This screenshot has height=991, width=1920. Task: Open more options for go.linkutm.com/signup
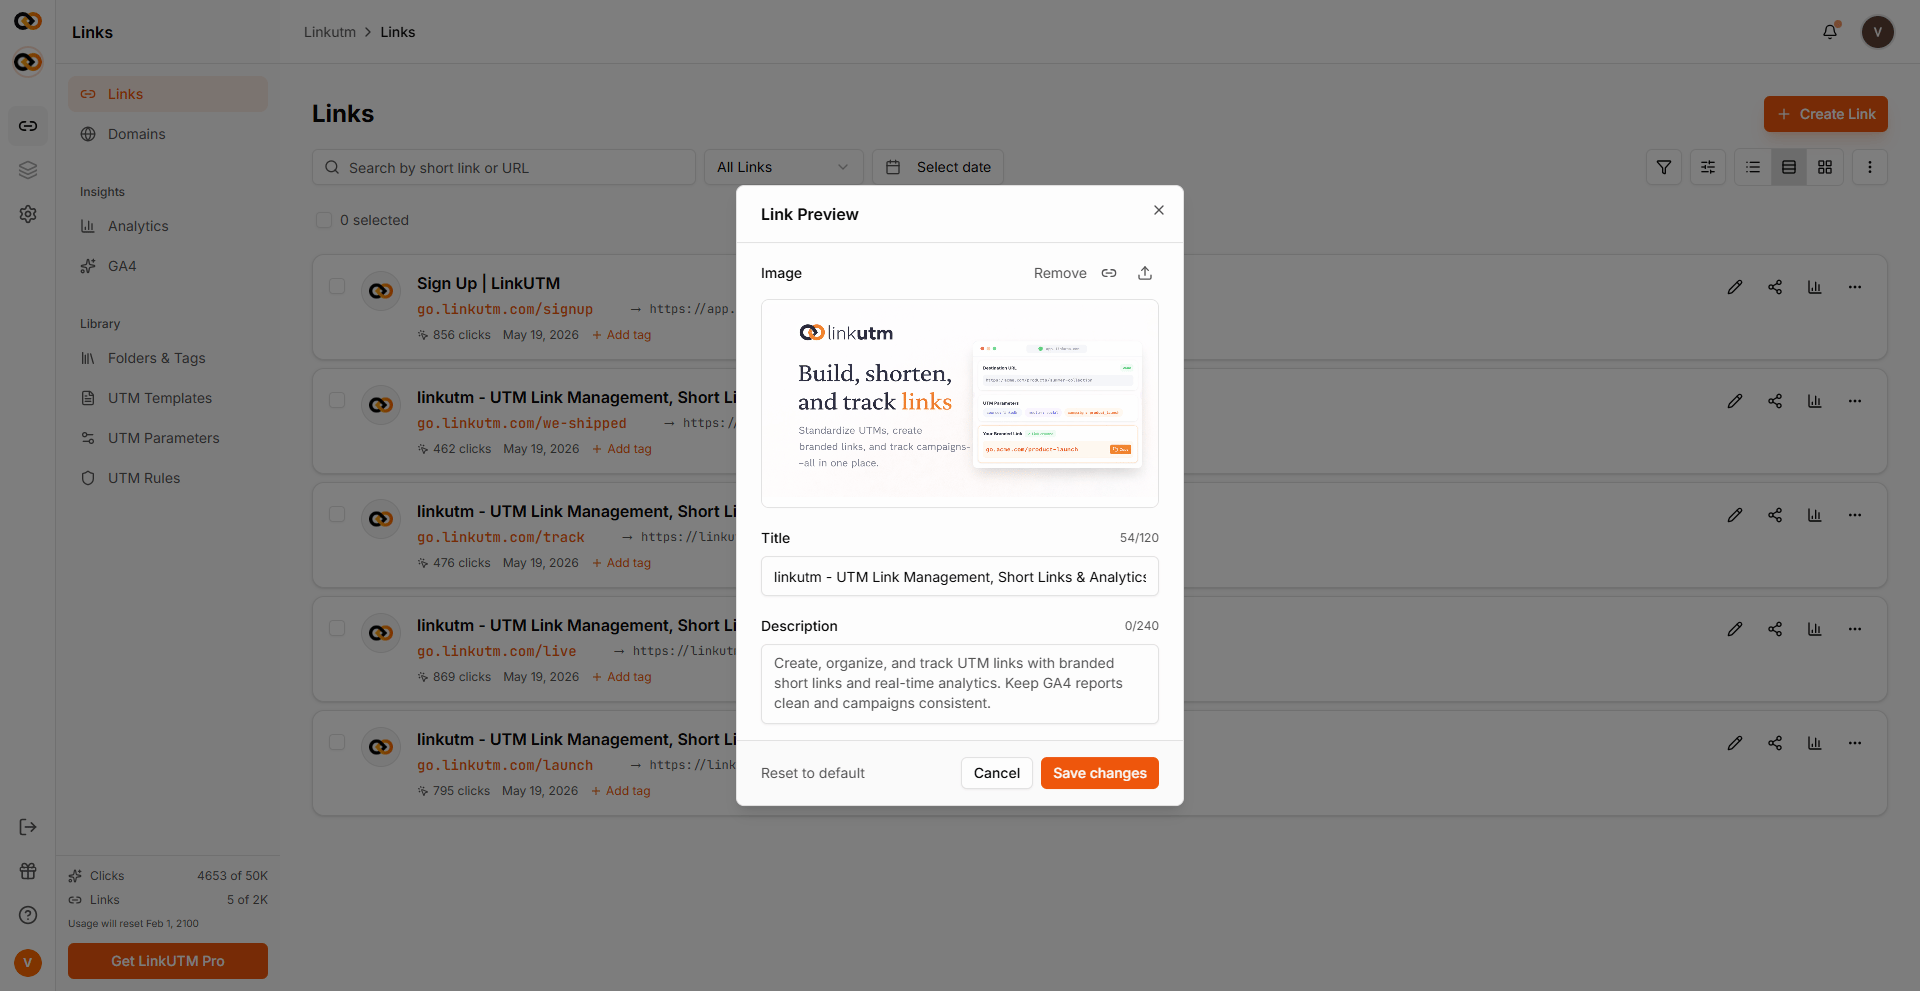(1855, 287)
